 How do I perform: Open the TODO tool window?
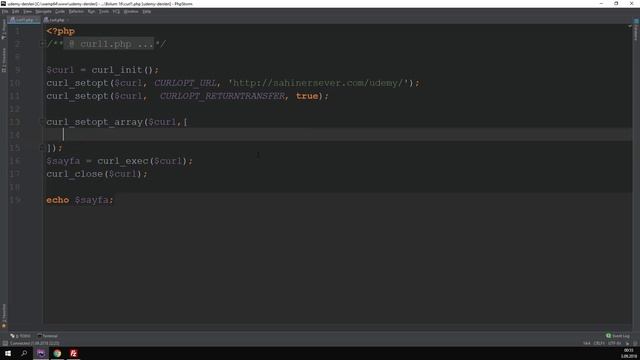pos(20,336)
